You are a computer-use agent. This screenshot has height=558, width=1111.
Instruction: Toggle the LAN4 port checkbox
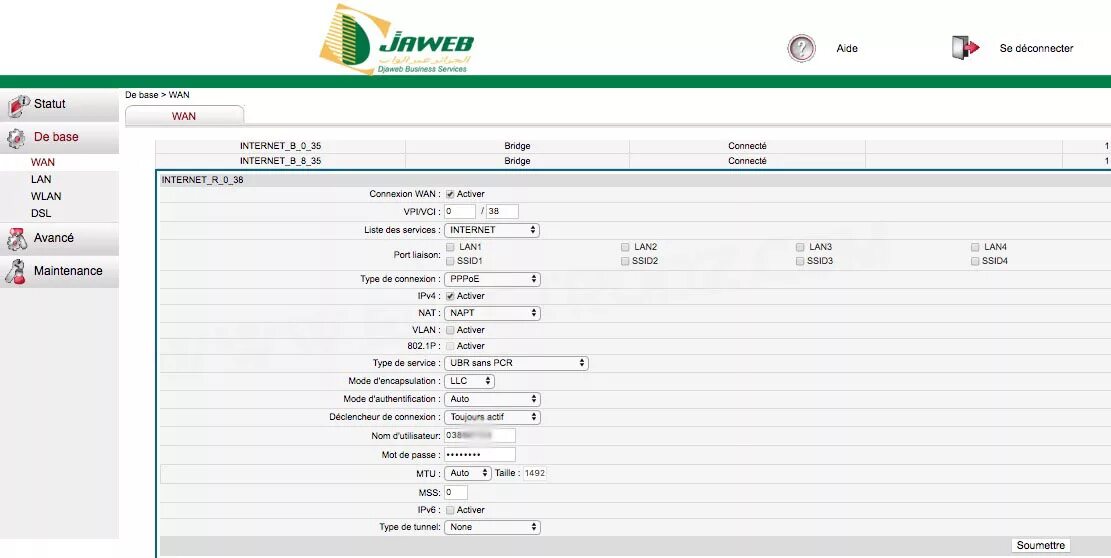[x=975, y=247]
